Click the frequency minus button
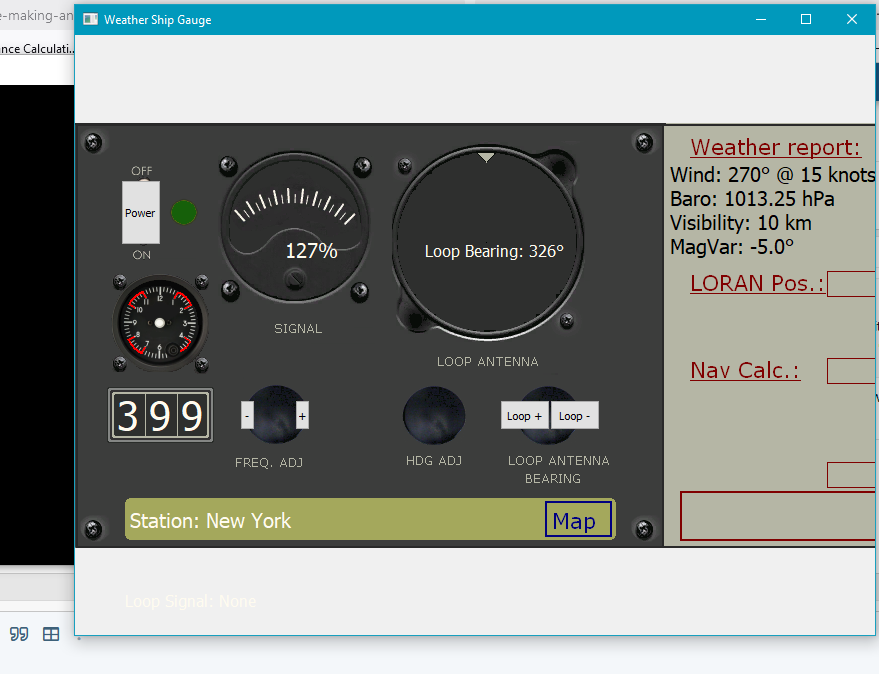Screen dimensions: 879x674 248,415
